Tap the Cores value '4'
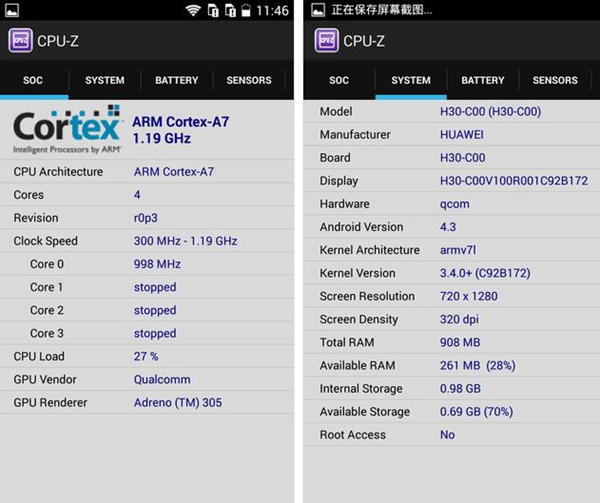 pos(137,195)
